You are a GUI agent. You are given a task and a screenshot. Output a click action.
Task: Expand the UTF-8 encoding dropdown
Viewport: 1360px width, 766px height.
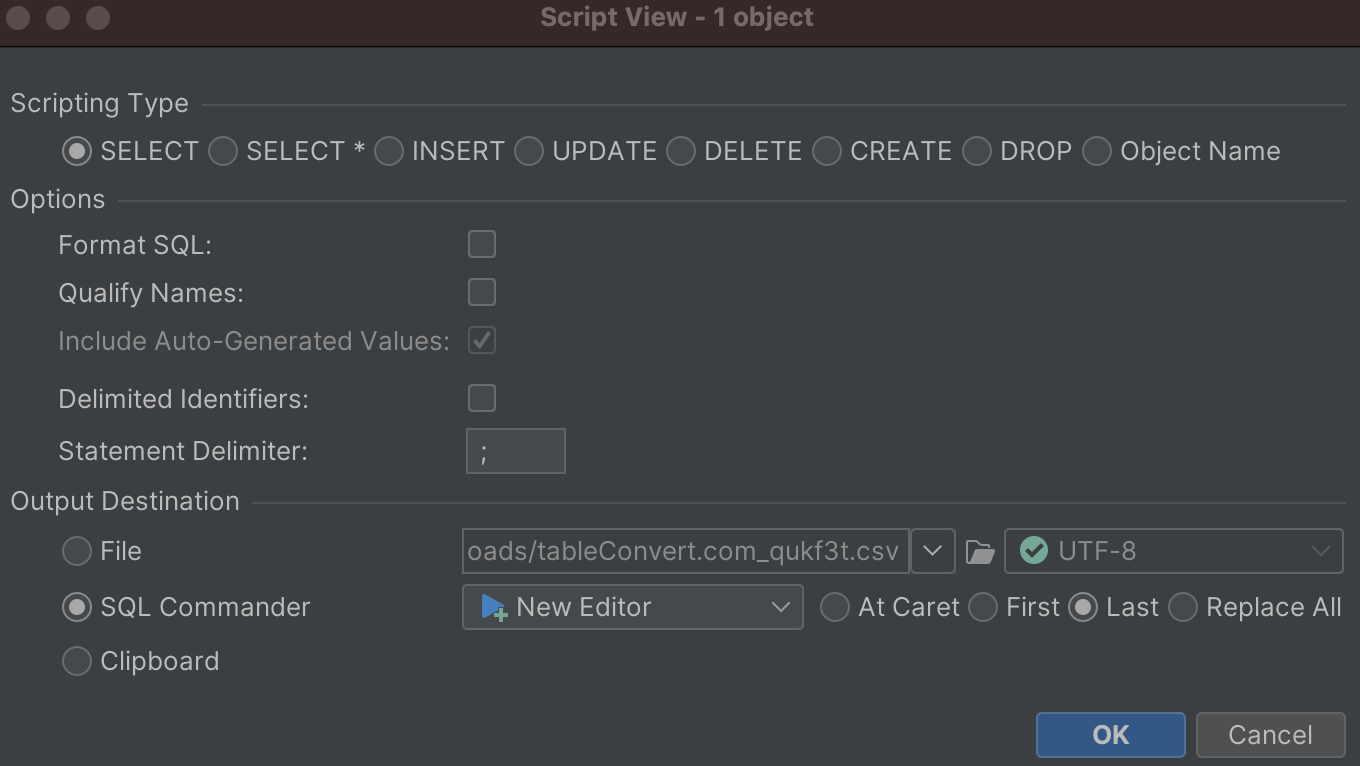(x=1320, y=551)
